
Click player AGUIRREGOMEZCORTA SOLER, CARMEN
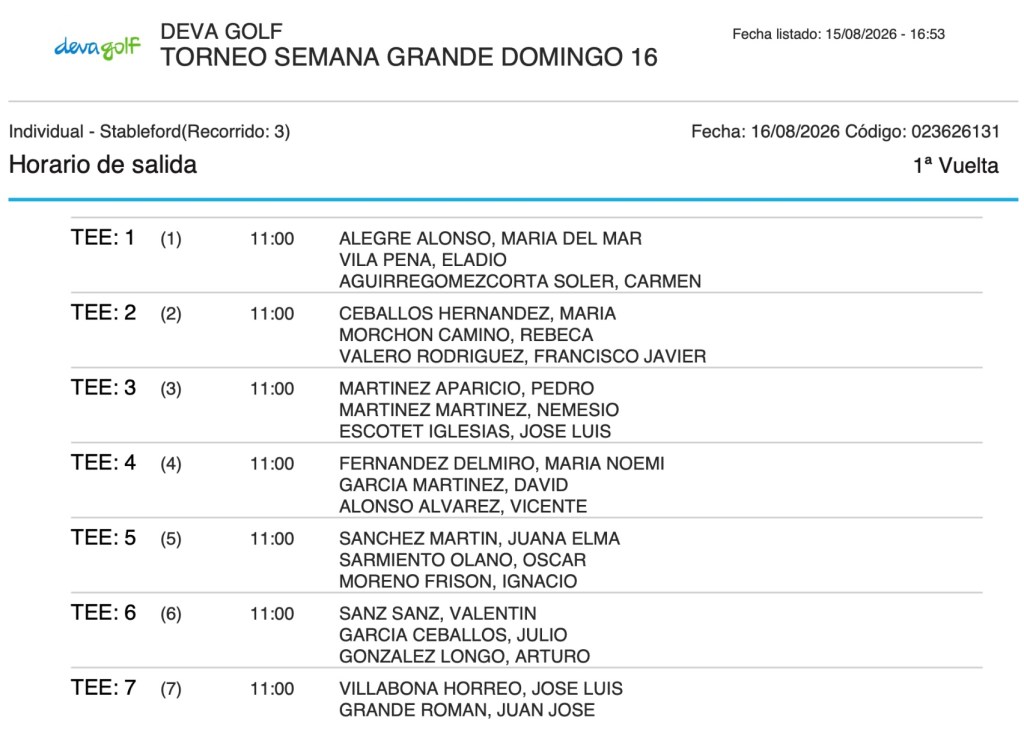point(520,281)
